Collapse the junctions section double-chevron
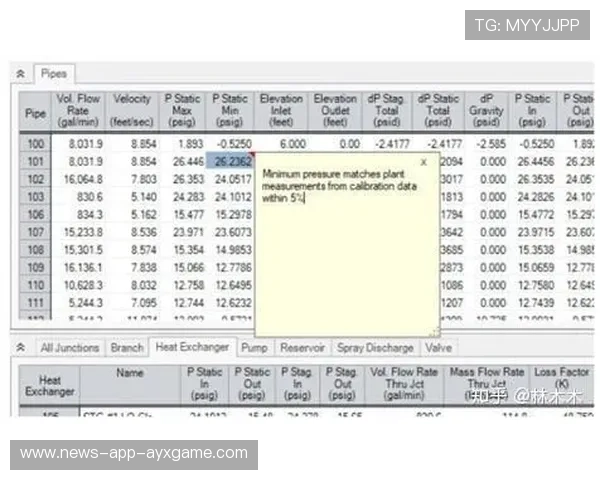Viewport: 600px width, 480px height. point(20,348)
